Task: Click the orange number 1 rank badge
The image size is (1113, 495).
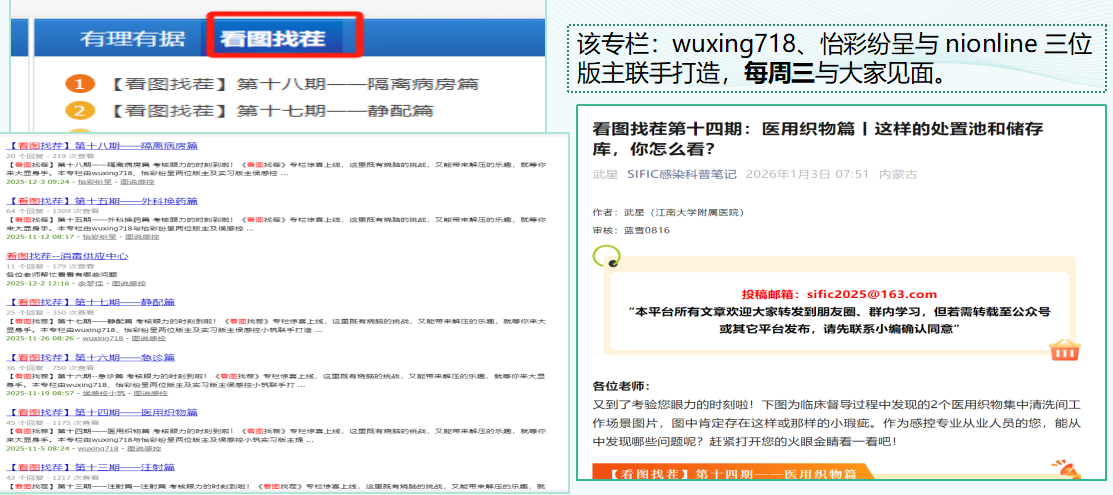Action: [x=80, y=85]
